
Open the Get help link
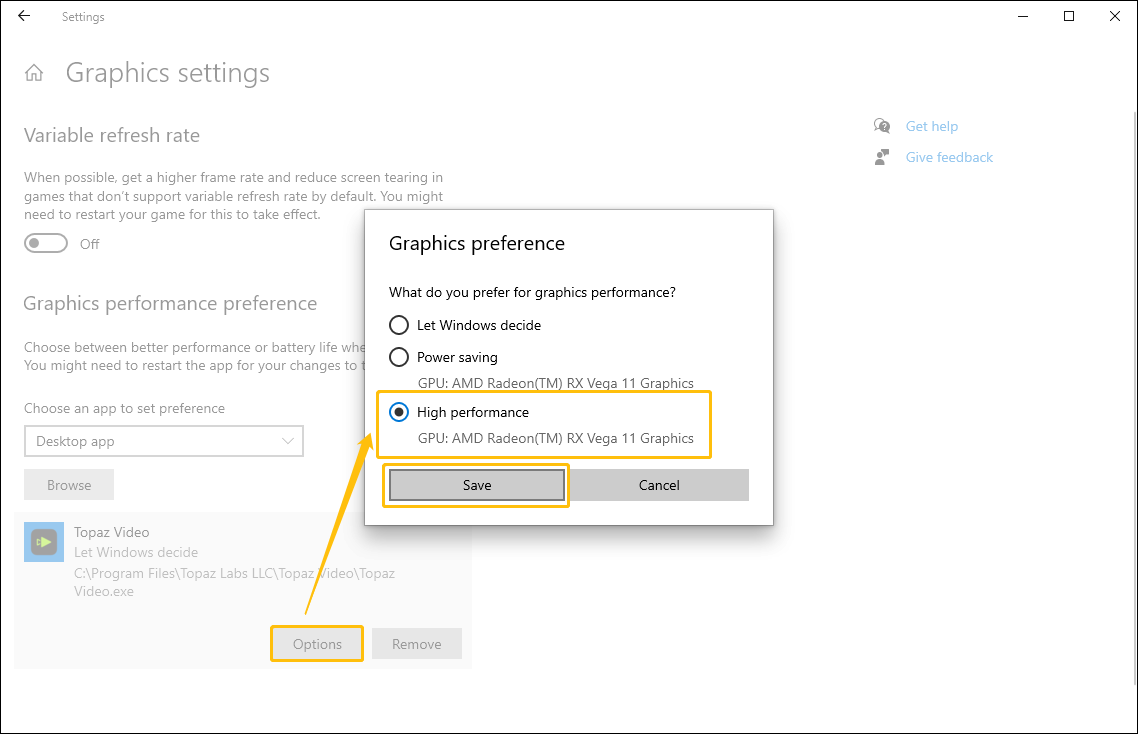click(x=931, y=126)
